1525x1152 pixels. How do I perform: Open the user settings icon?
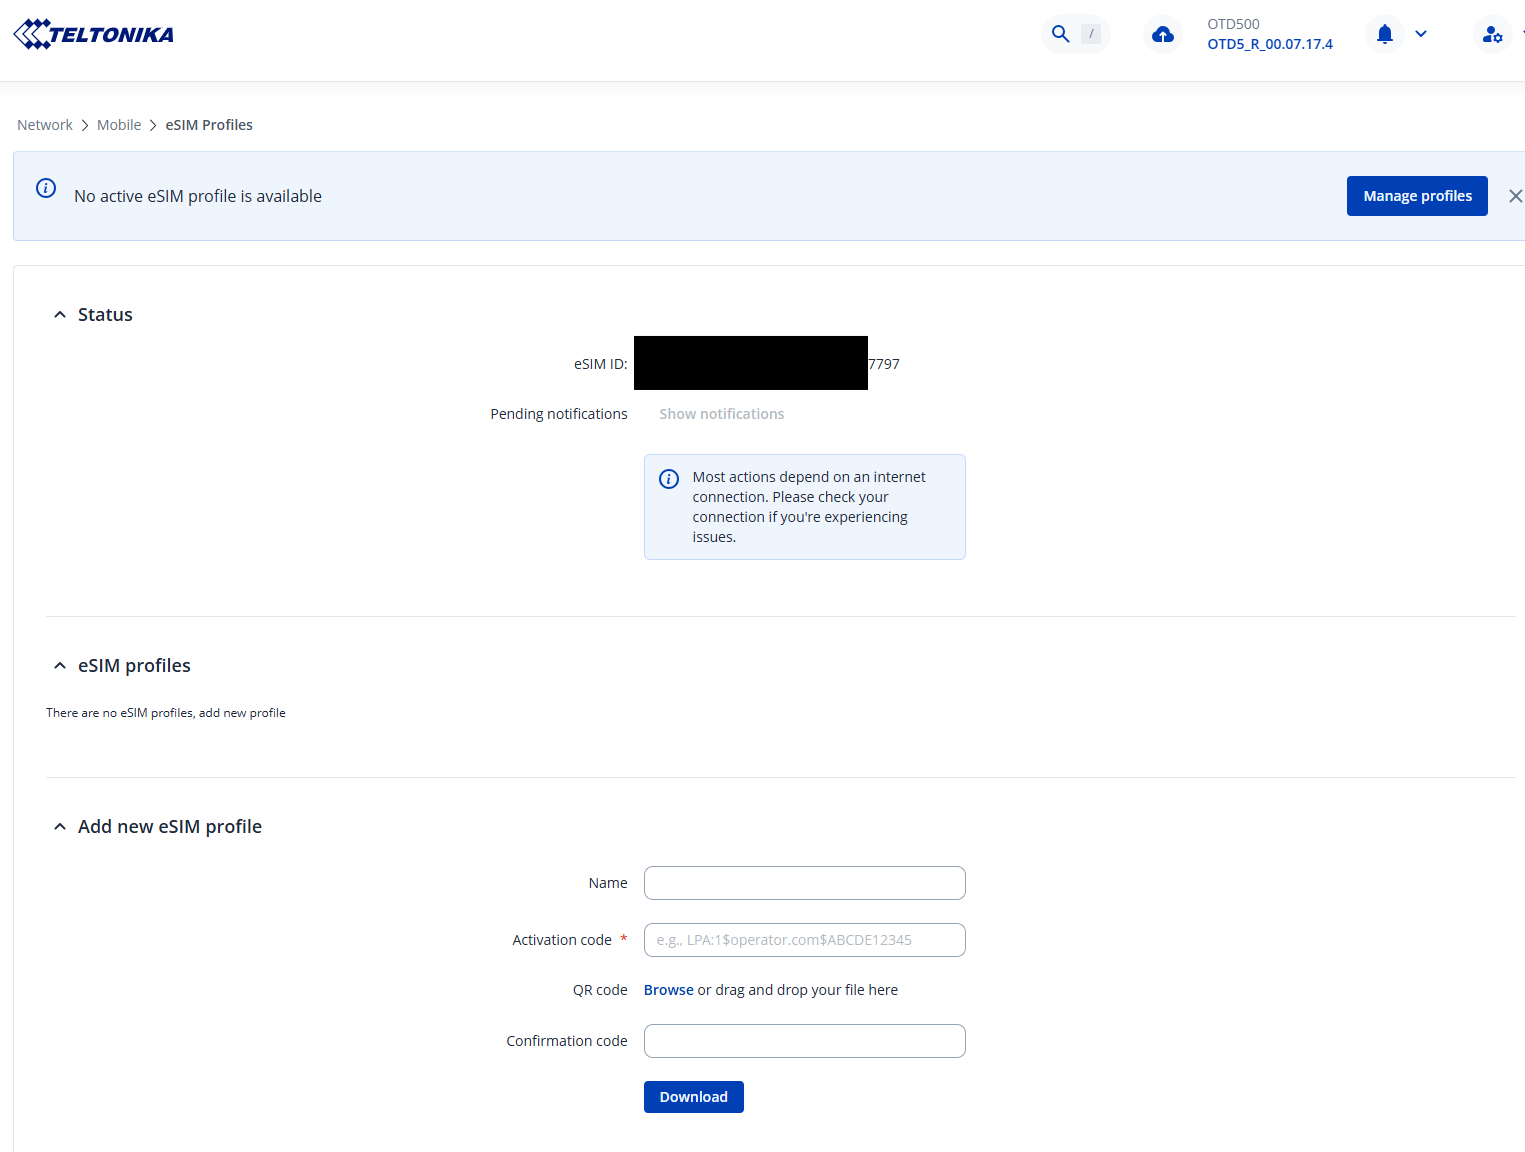coord(1492,35)
